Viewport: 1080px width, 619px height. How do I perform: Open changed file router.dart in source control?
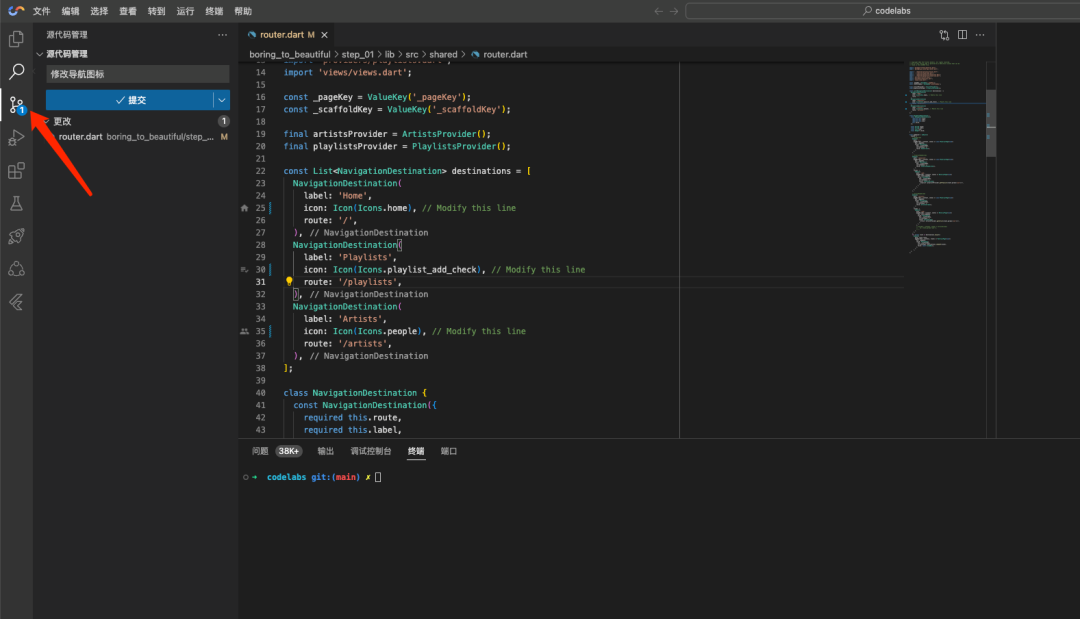click(138, 136)
